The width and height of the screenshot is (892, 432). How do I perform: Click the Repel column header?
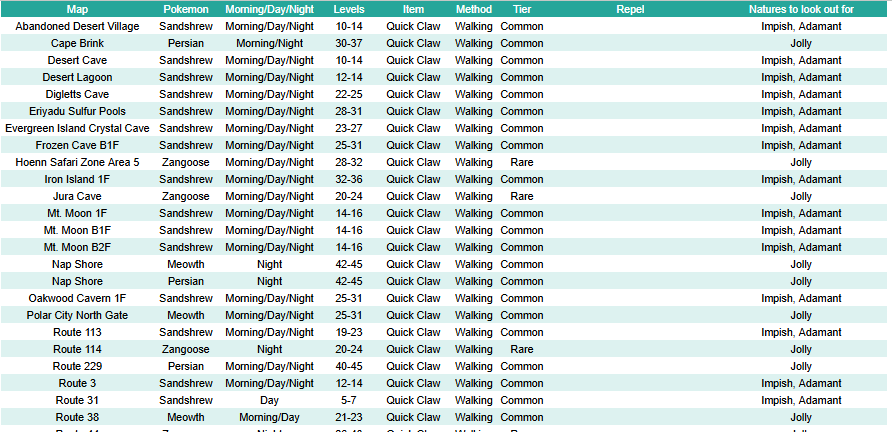coord(630,9)
